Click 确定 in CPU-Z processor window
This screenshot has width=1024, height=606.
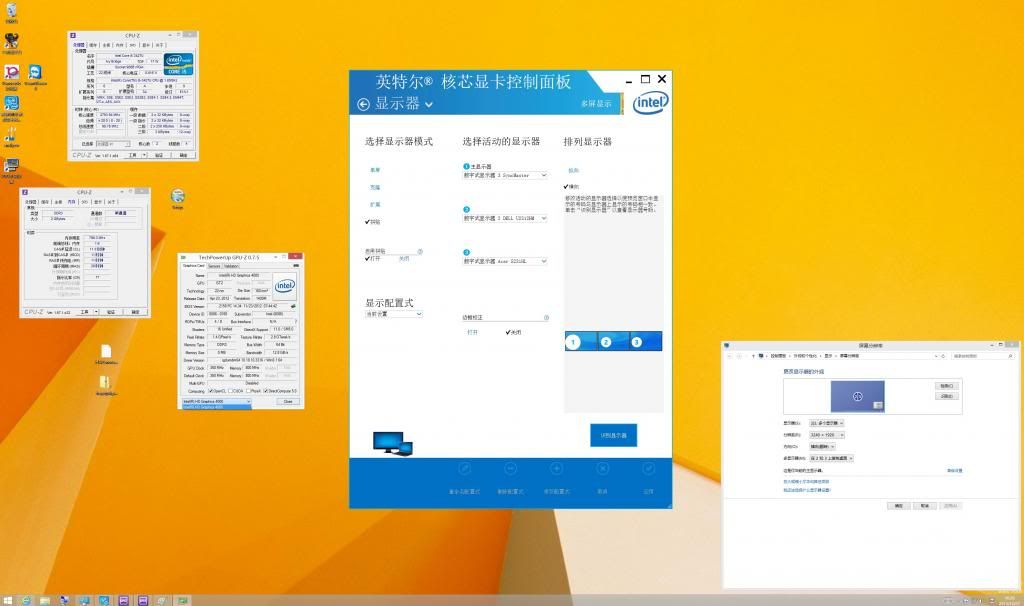pyautogui.click(x=184, y=155)
